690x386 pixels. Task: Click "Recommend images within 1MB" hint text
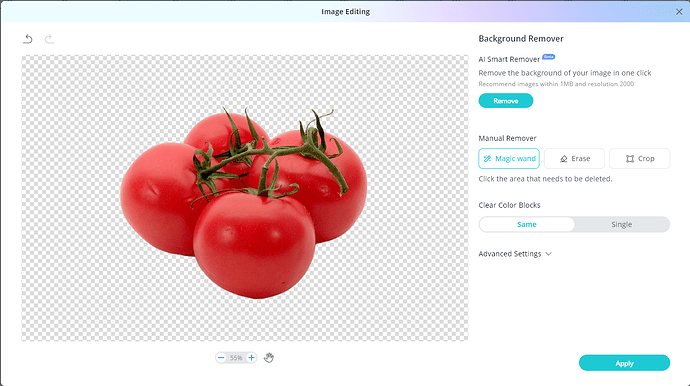pyautogui.click(x=556, y=84)
